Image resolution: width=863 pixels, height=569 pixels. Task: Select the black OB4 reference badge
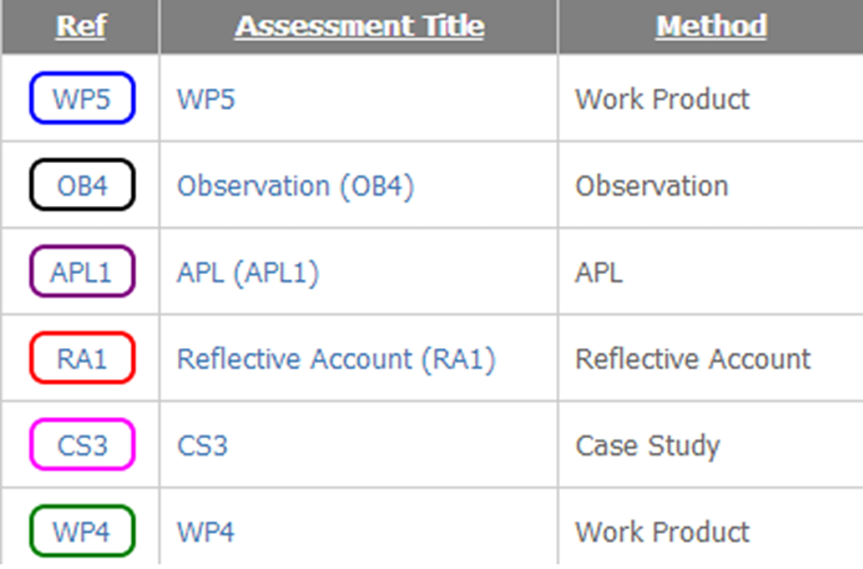click(82, 186)
